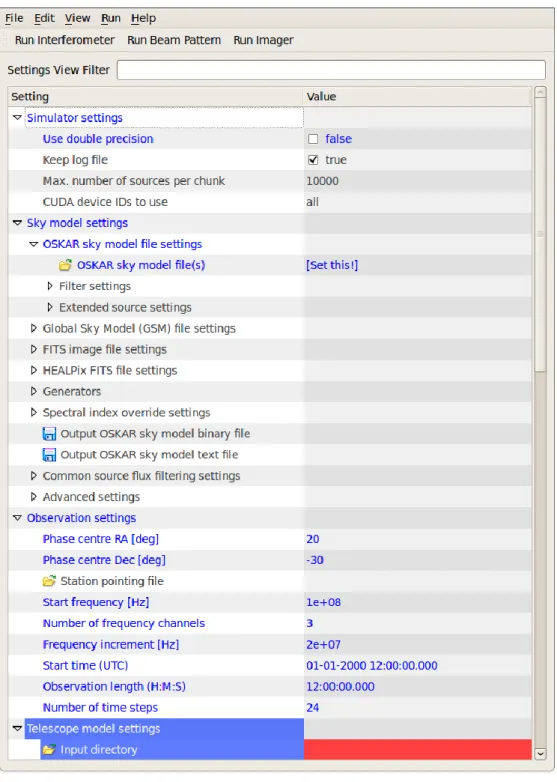
Task: Select the Keep log file row label
Action: tap(75, 160)
